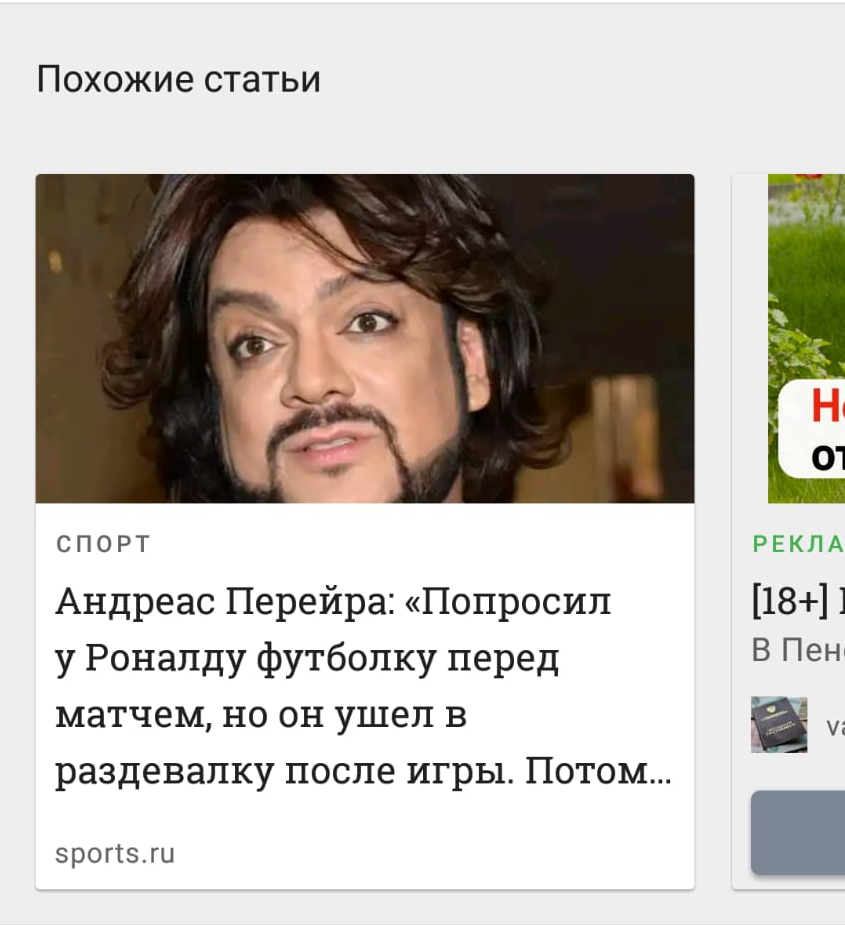Click the СПОРТ category label
Screen dimensions: 845x925
(104, 544)
